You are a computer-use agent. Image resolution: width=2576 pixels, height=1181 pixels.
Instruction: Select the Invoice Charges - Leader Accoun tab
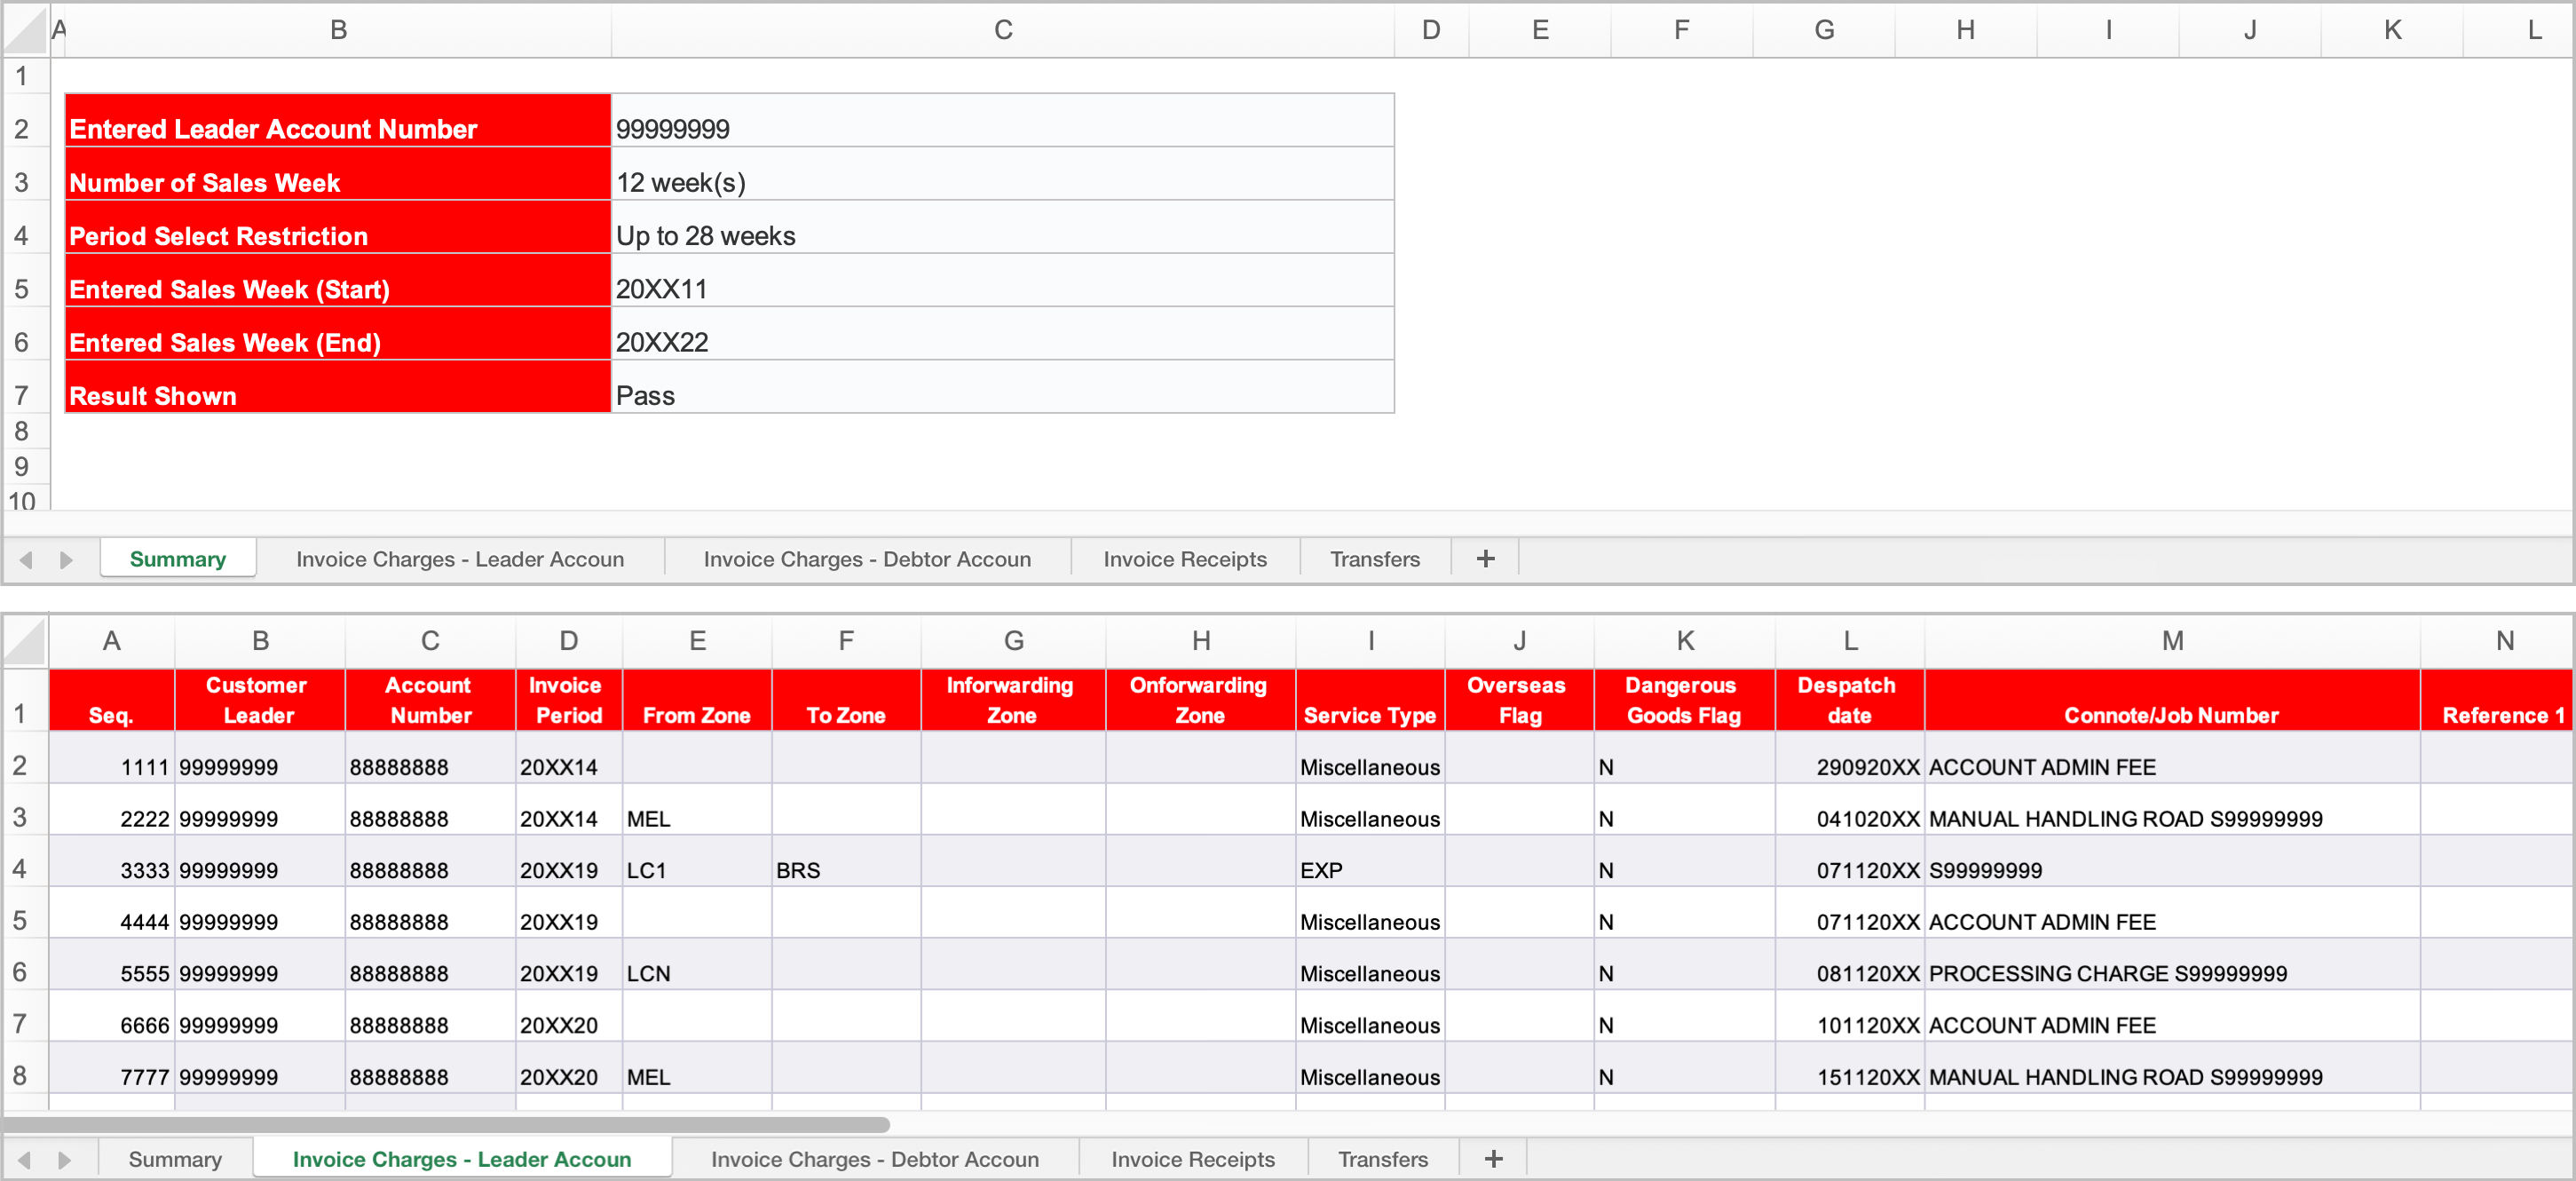[x=461, y=1158]
